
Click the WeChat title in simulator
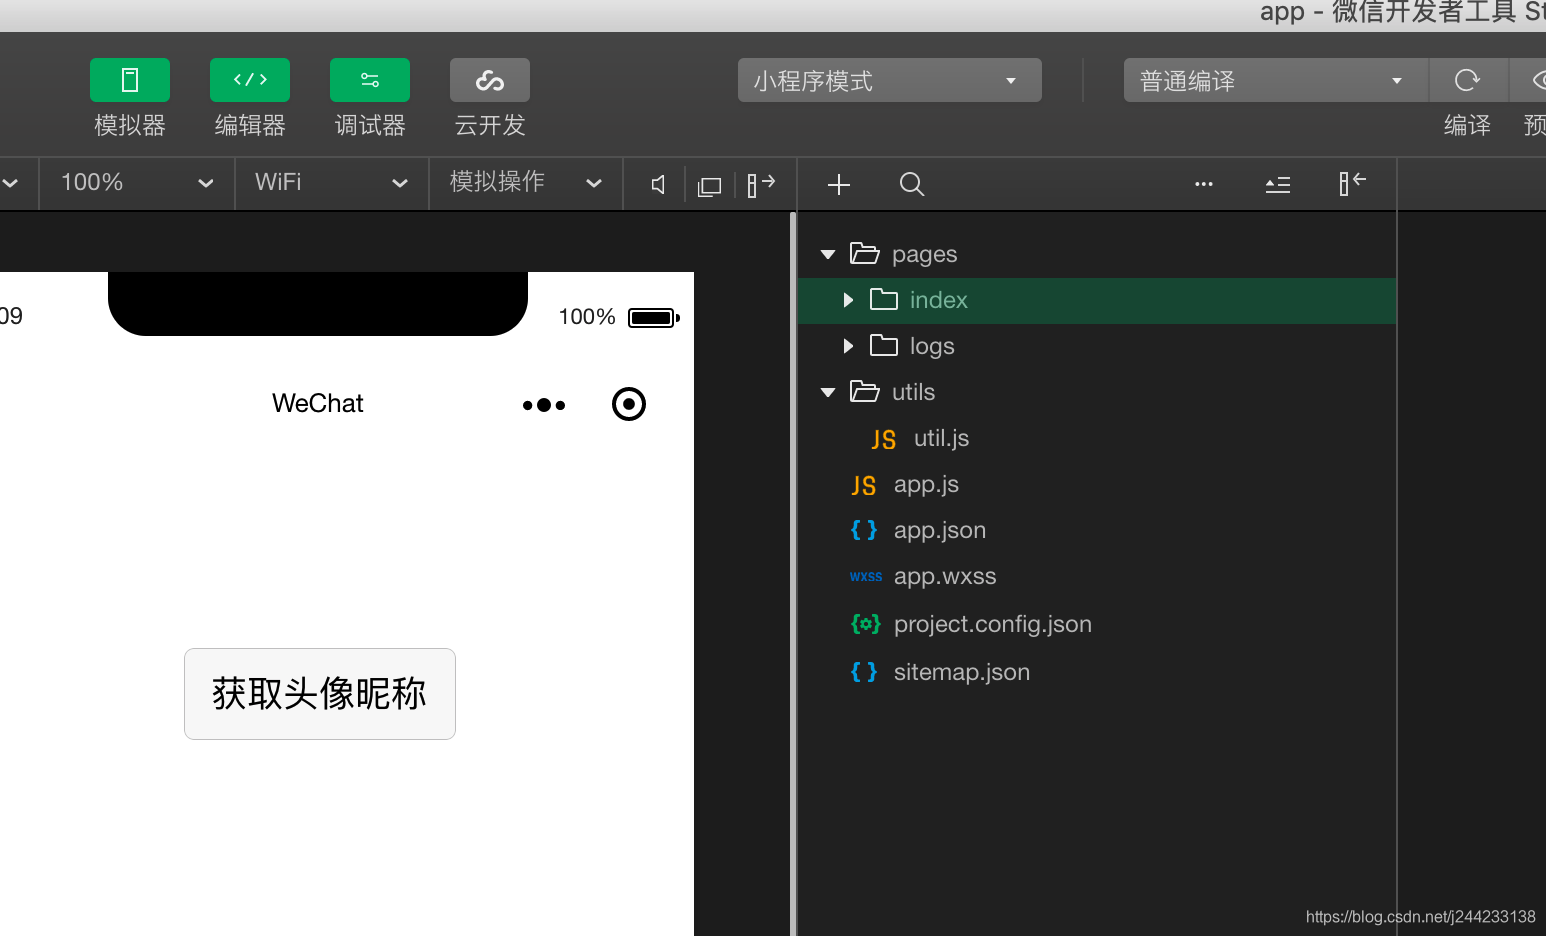318,403
